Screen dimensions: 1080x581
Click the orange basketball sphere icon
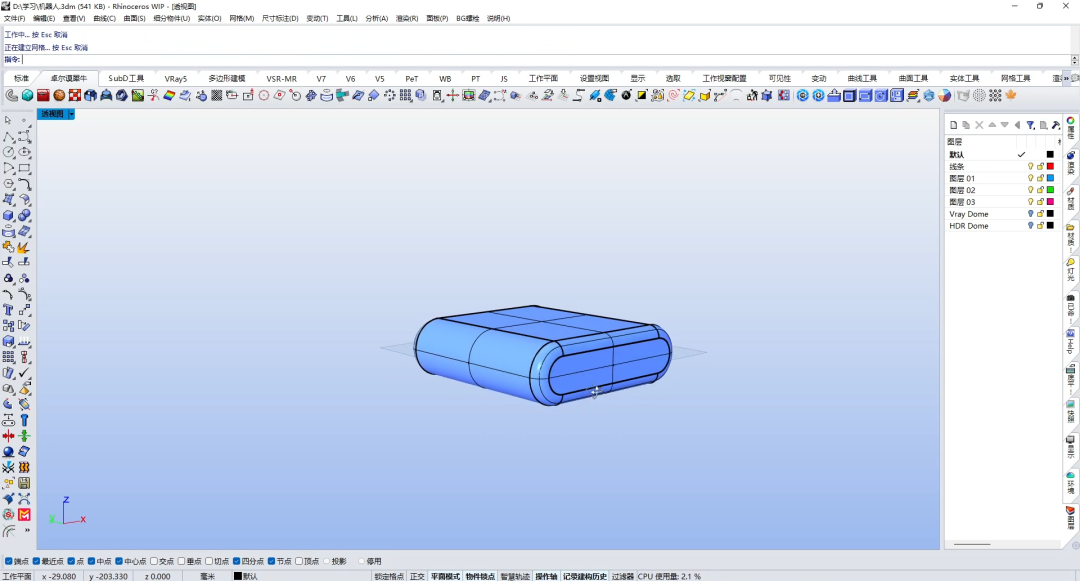click(59, 96)
